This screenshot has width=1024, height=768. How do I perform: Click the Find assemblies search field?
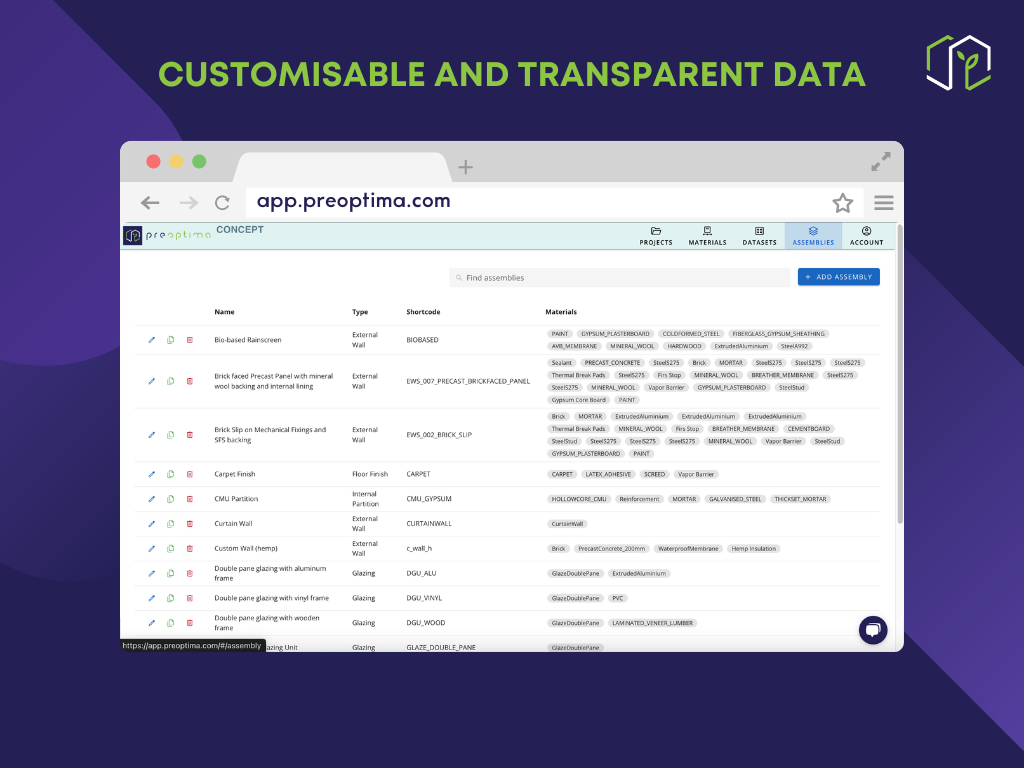pyautogui.click(x=620, y=277)
